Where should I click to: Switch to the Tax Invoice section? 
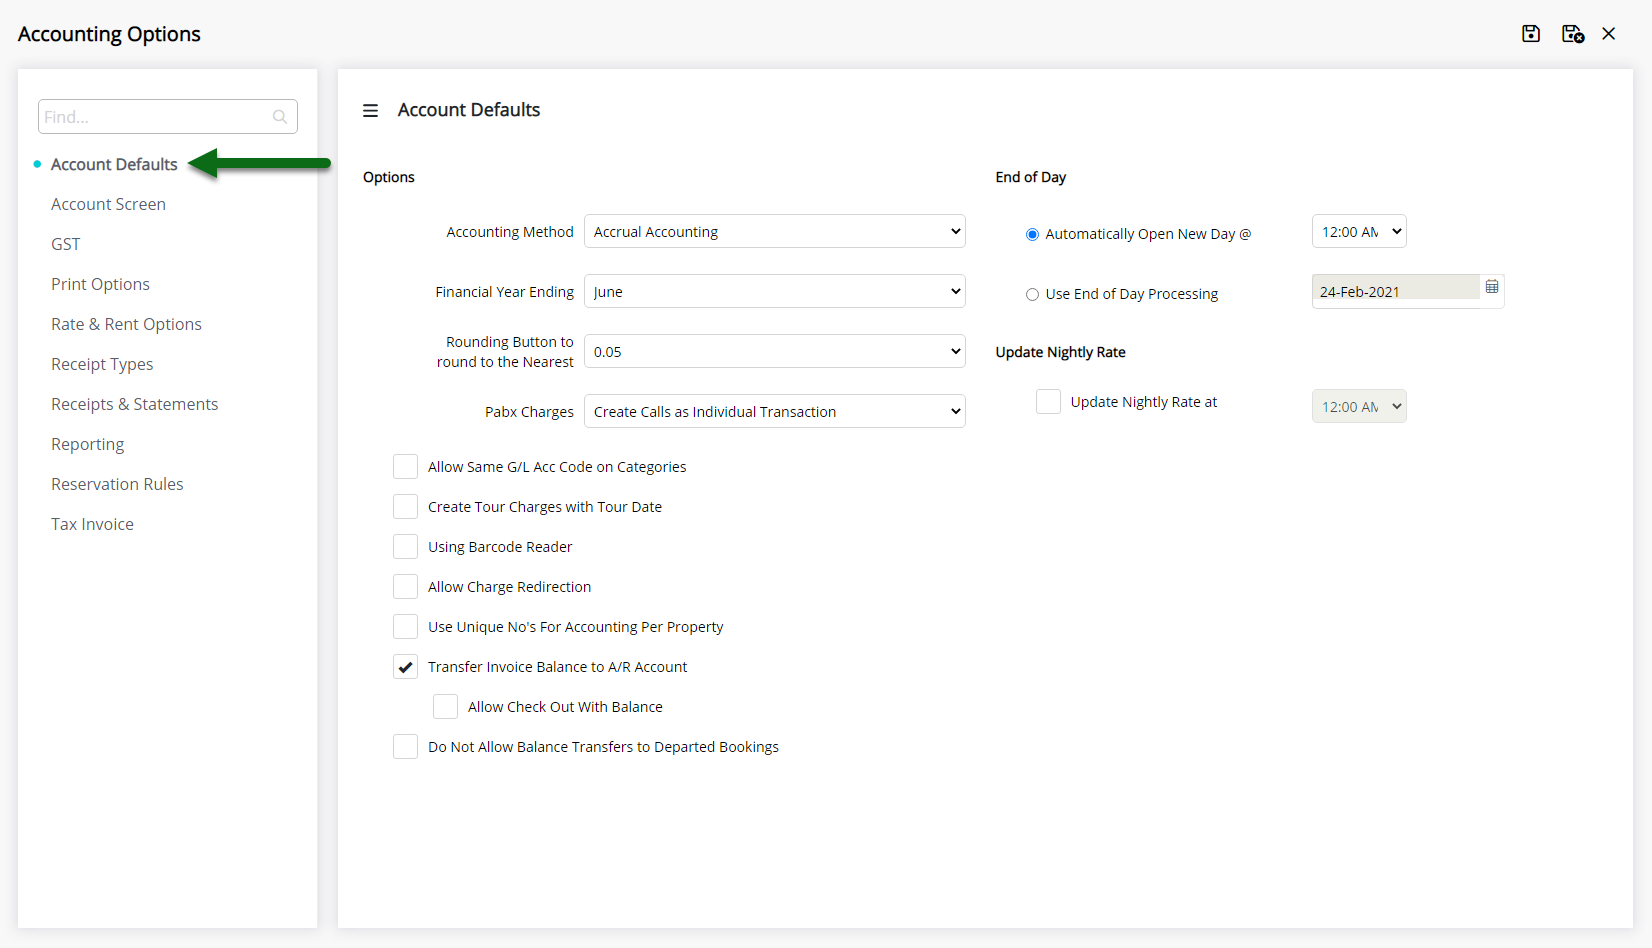coord(92,524)
